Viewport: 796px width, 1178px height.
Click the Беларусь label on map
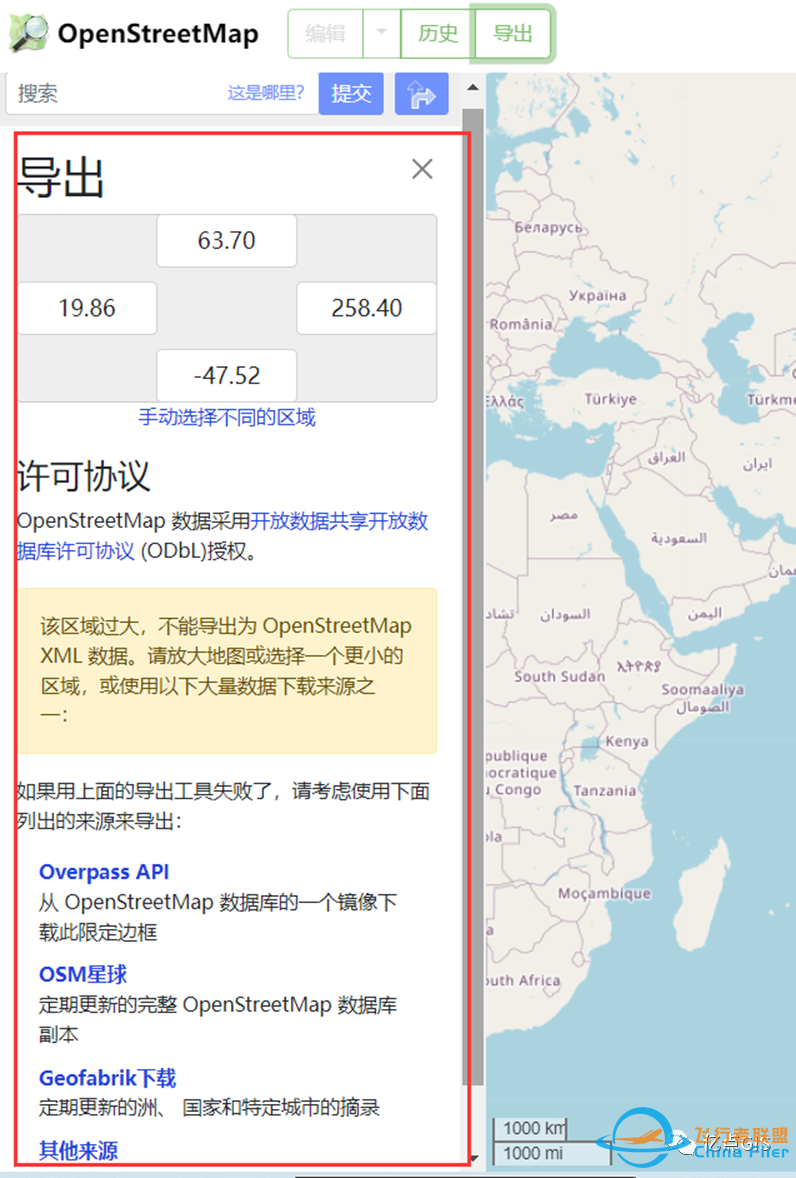548,228
